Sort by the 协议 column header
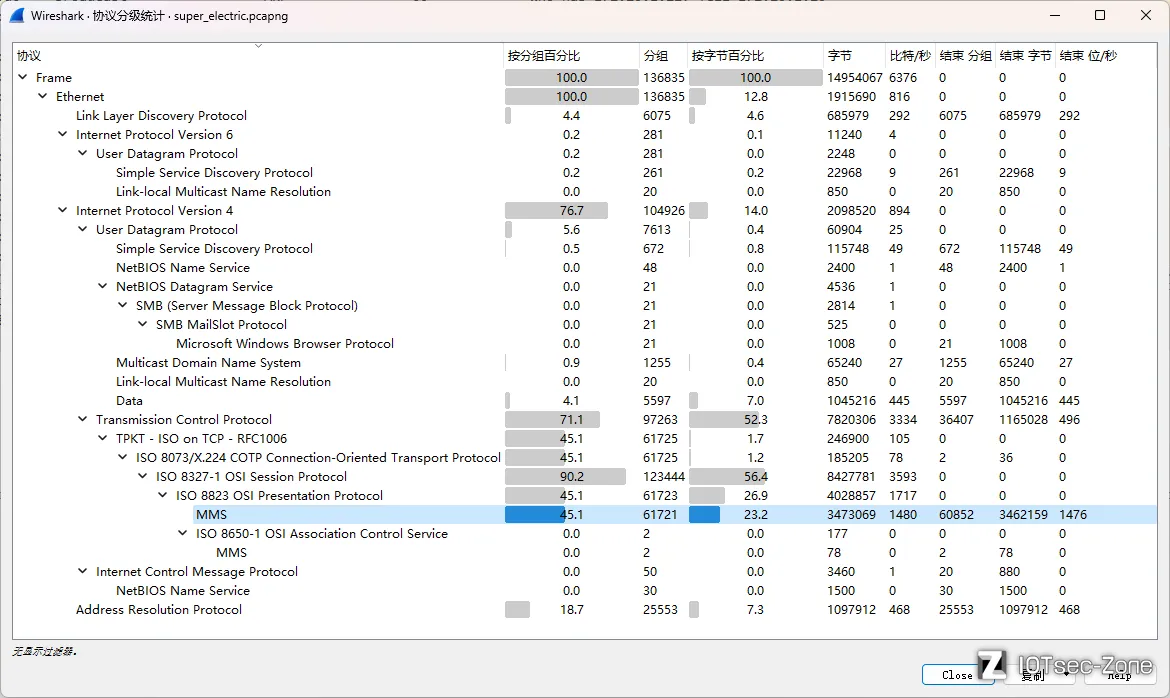The width and height of the screenshot is (1170, 698). tap(258, 55)
